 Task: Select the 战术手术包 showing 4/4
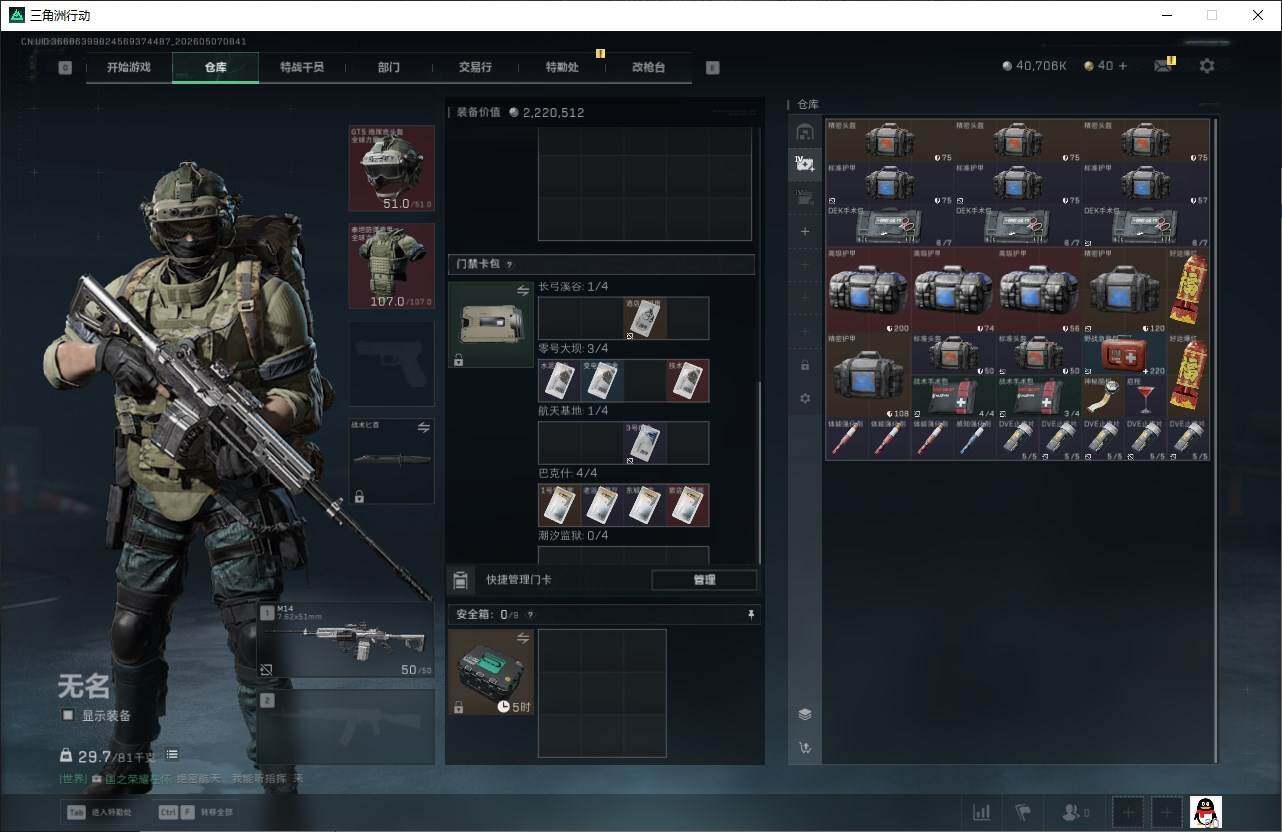(954, 396)
